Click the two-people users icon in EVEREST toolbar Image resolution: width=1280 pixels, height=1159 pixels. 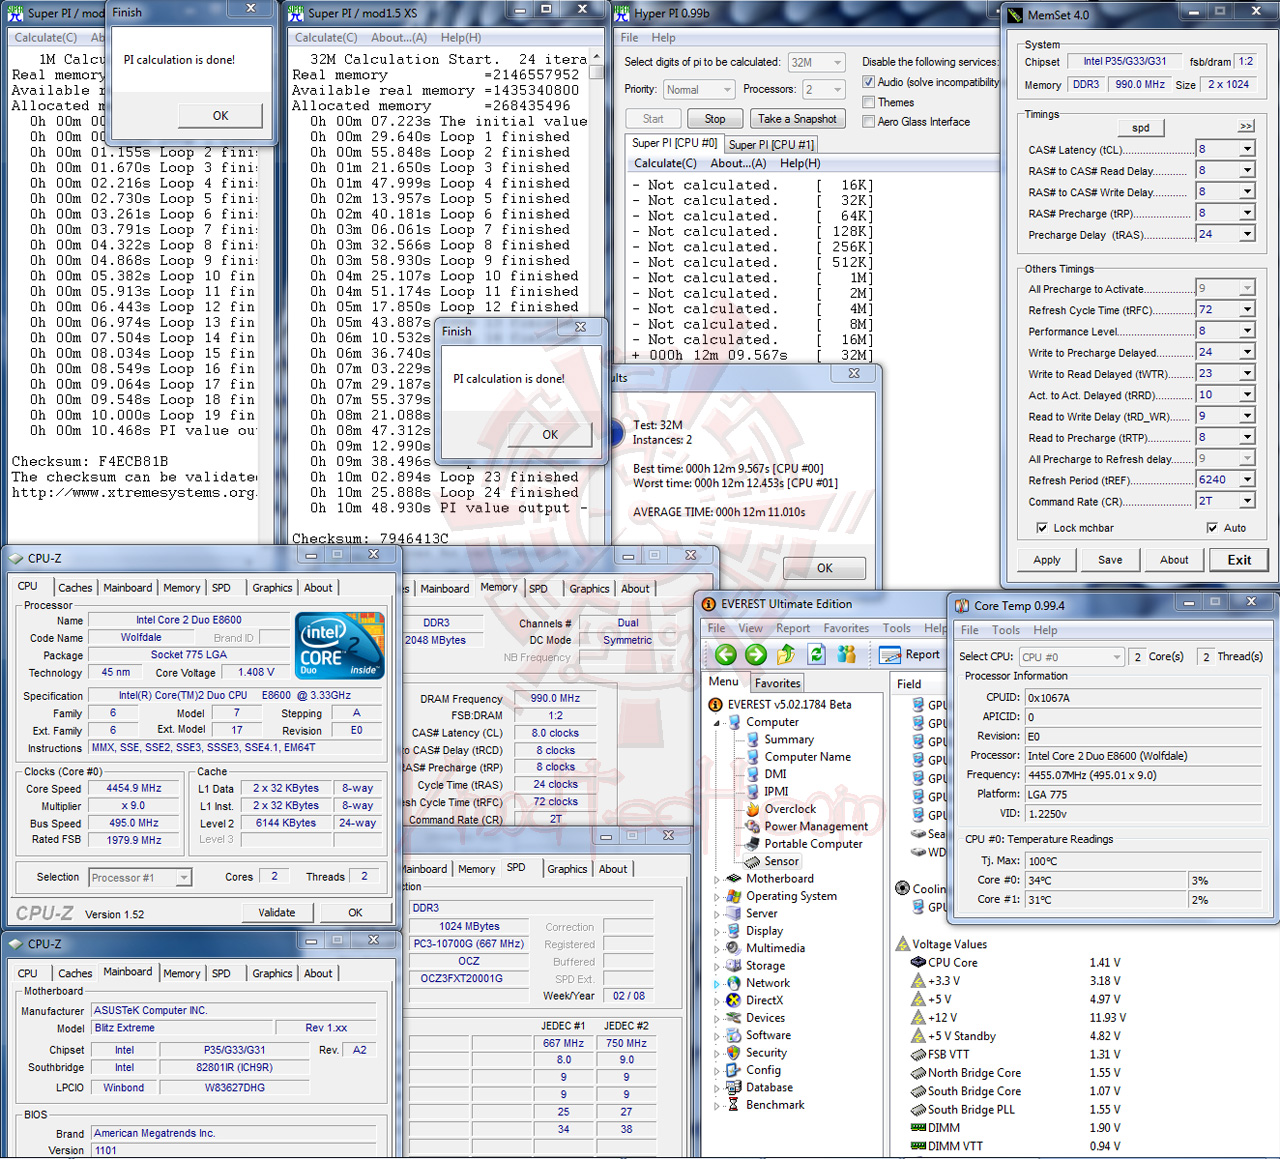(x=847, y=655)
